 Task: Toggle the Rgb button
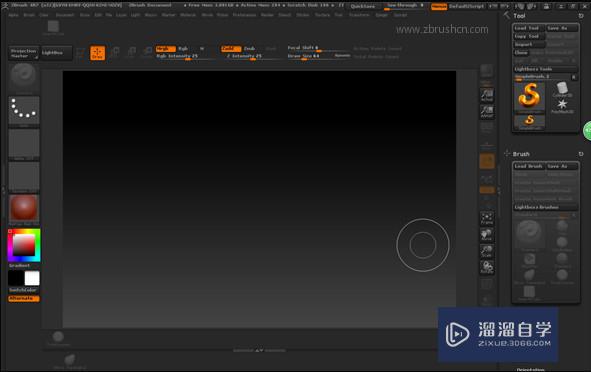pos(183,49)
